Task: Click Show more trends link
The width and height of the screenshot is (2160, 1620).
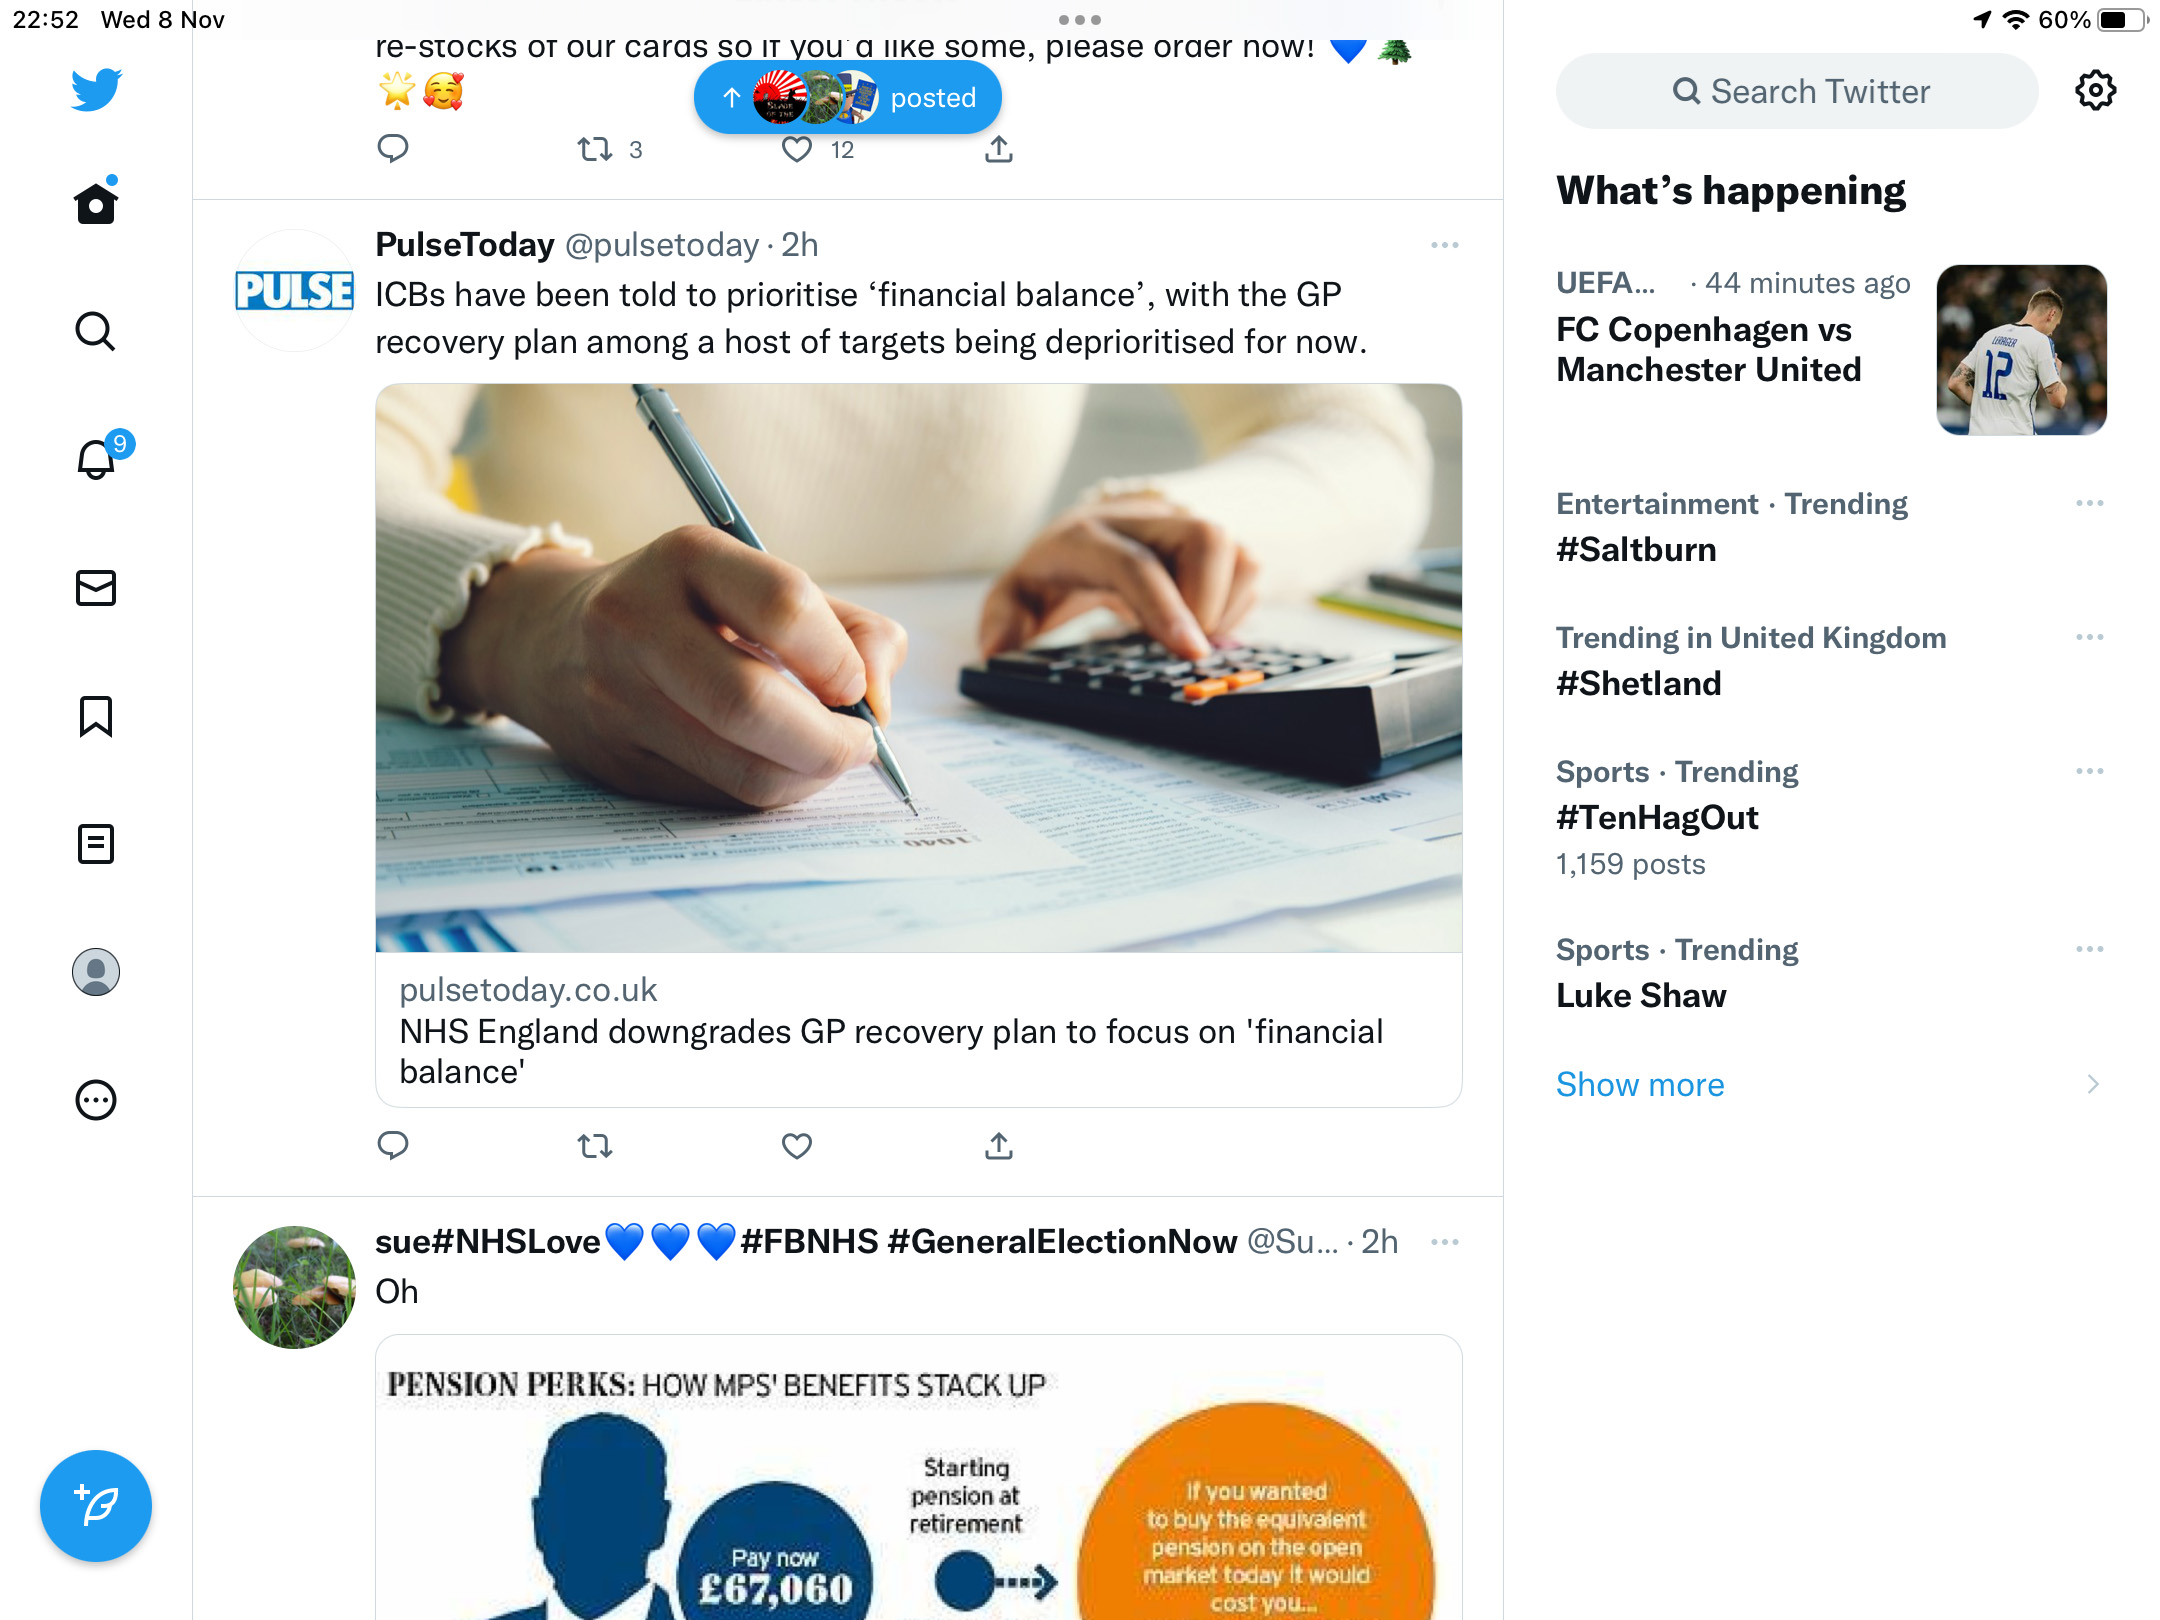Action: coord(1640,1084)
